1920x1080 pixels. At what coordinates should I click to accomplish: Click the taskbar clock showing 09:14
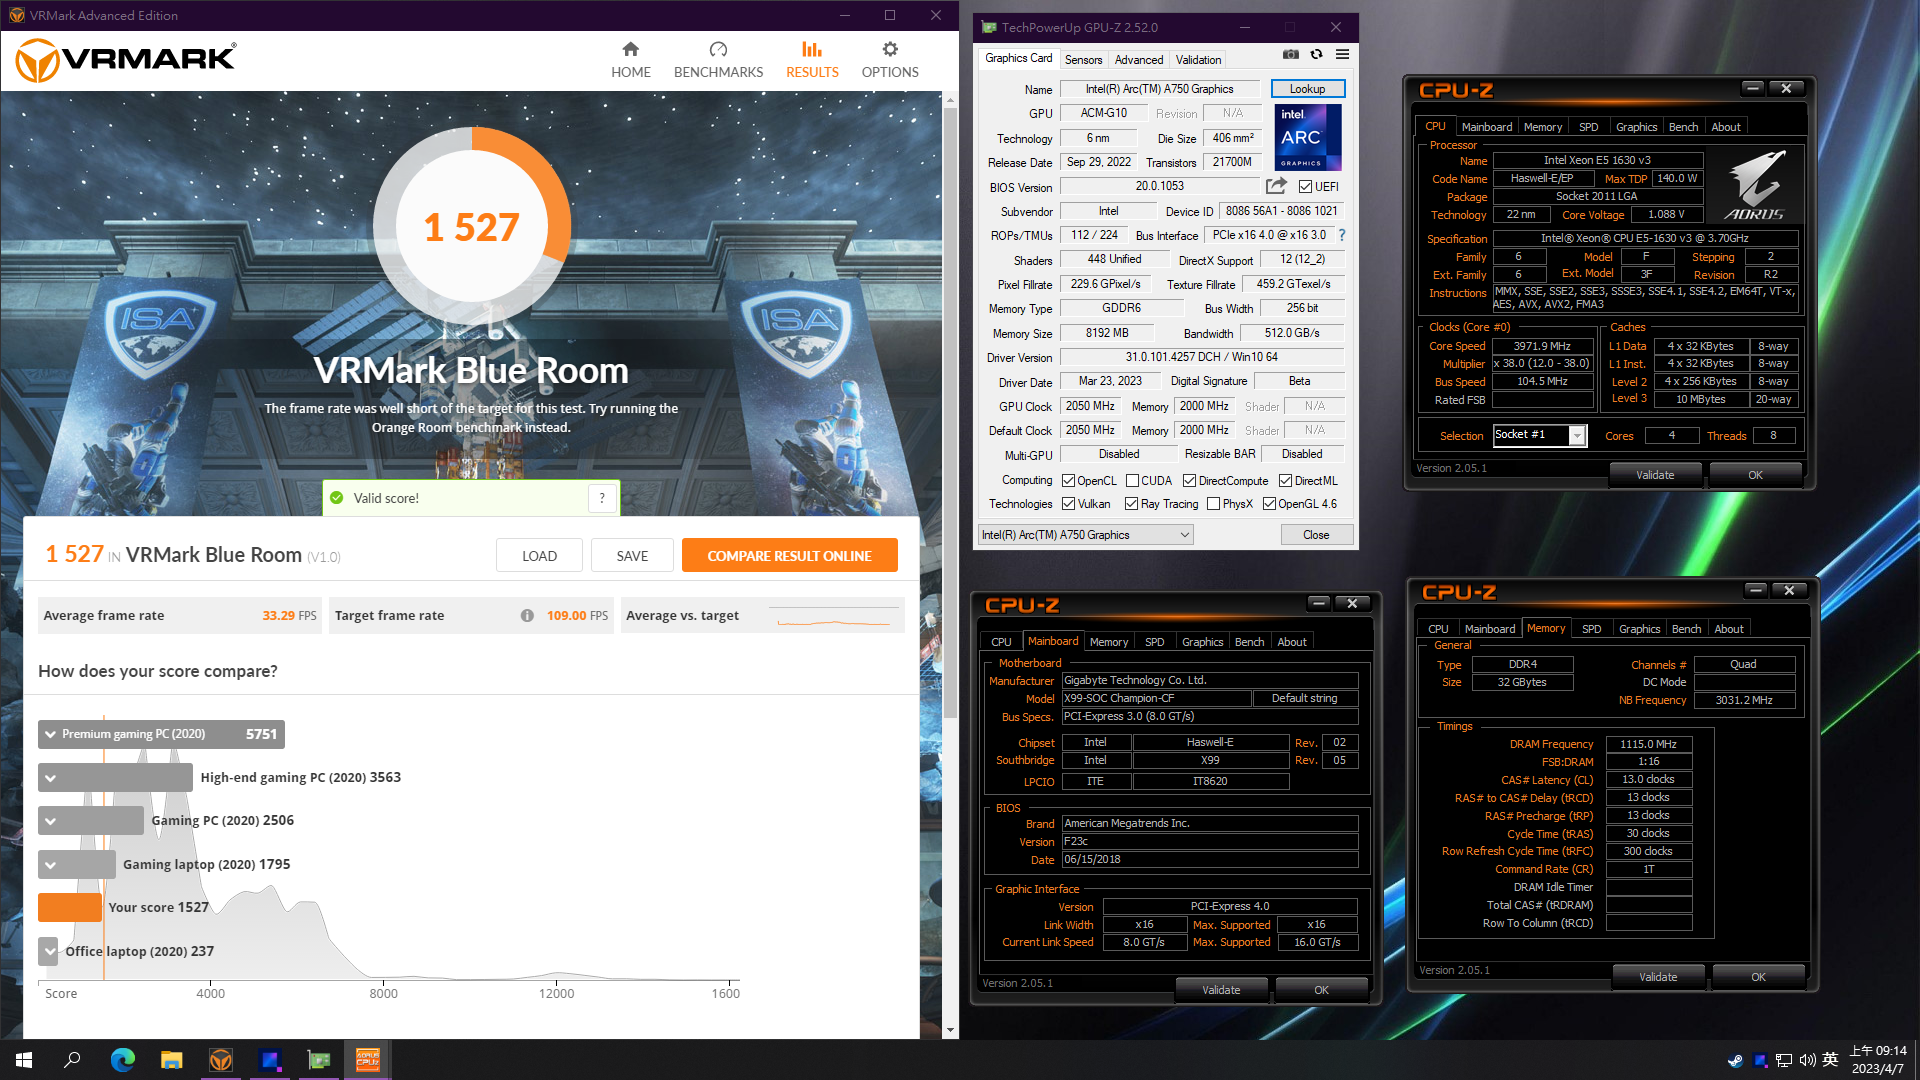click(1878, 1060)
